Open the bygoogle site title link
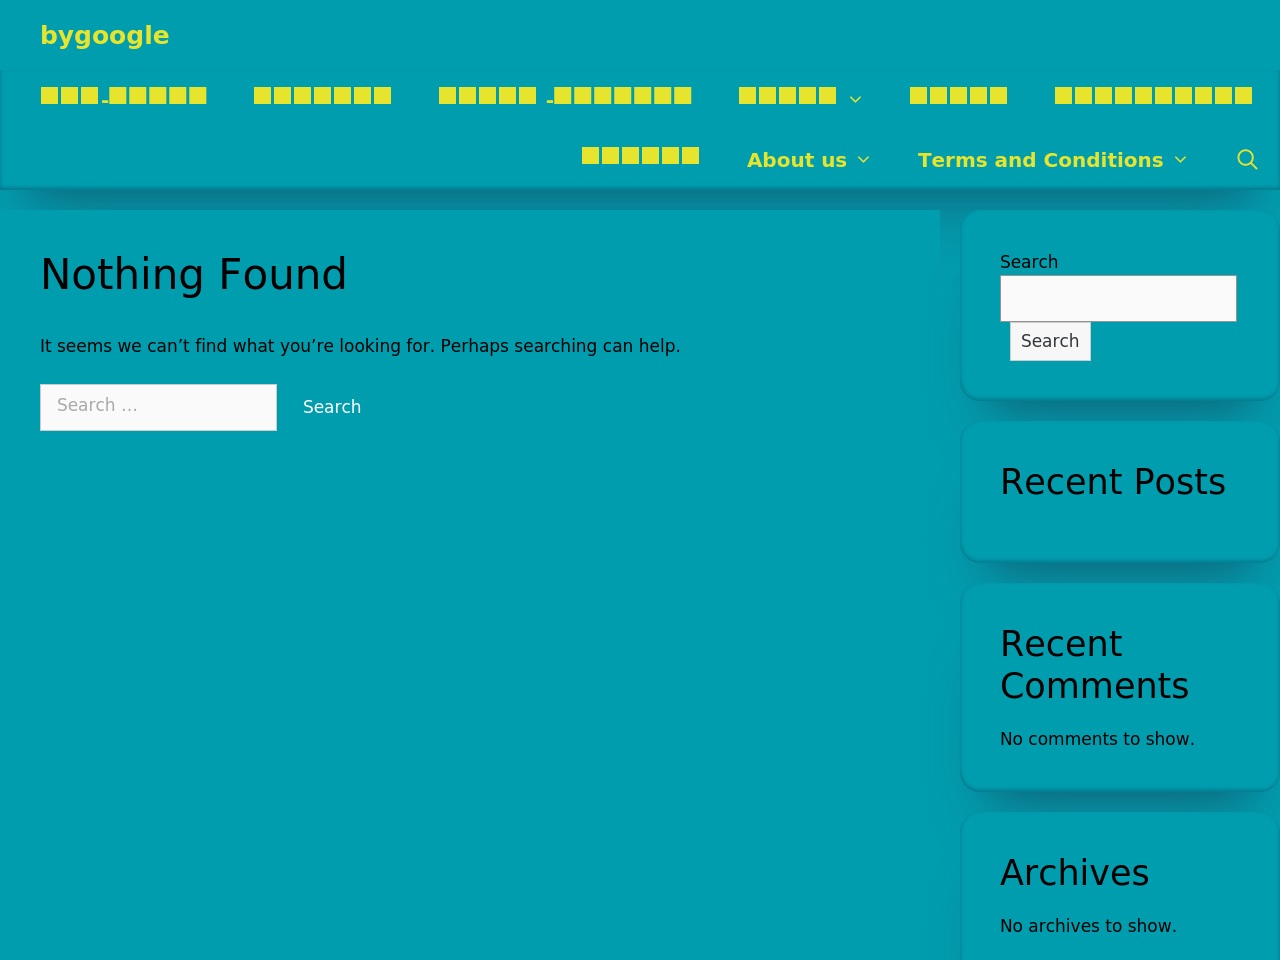This screenshot has height=960, width=1280. [x=105, y=35]
